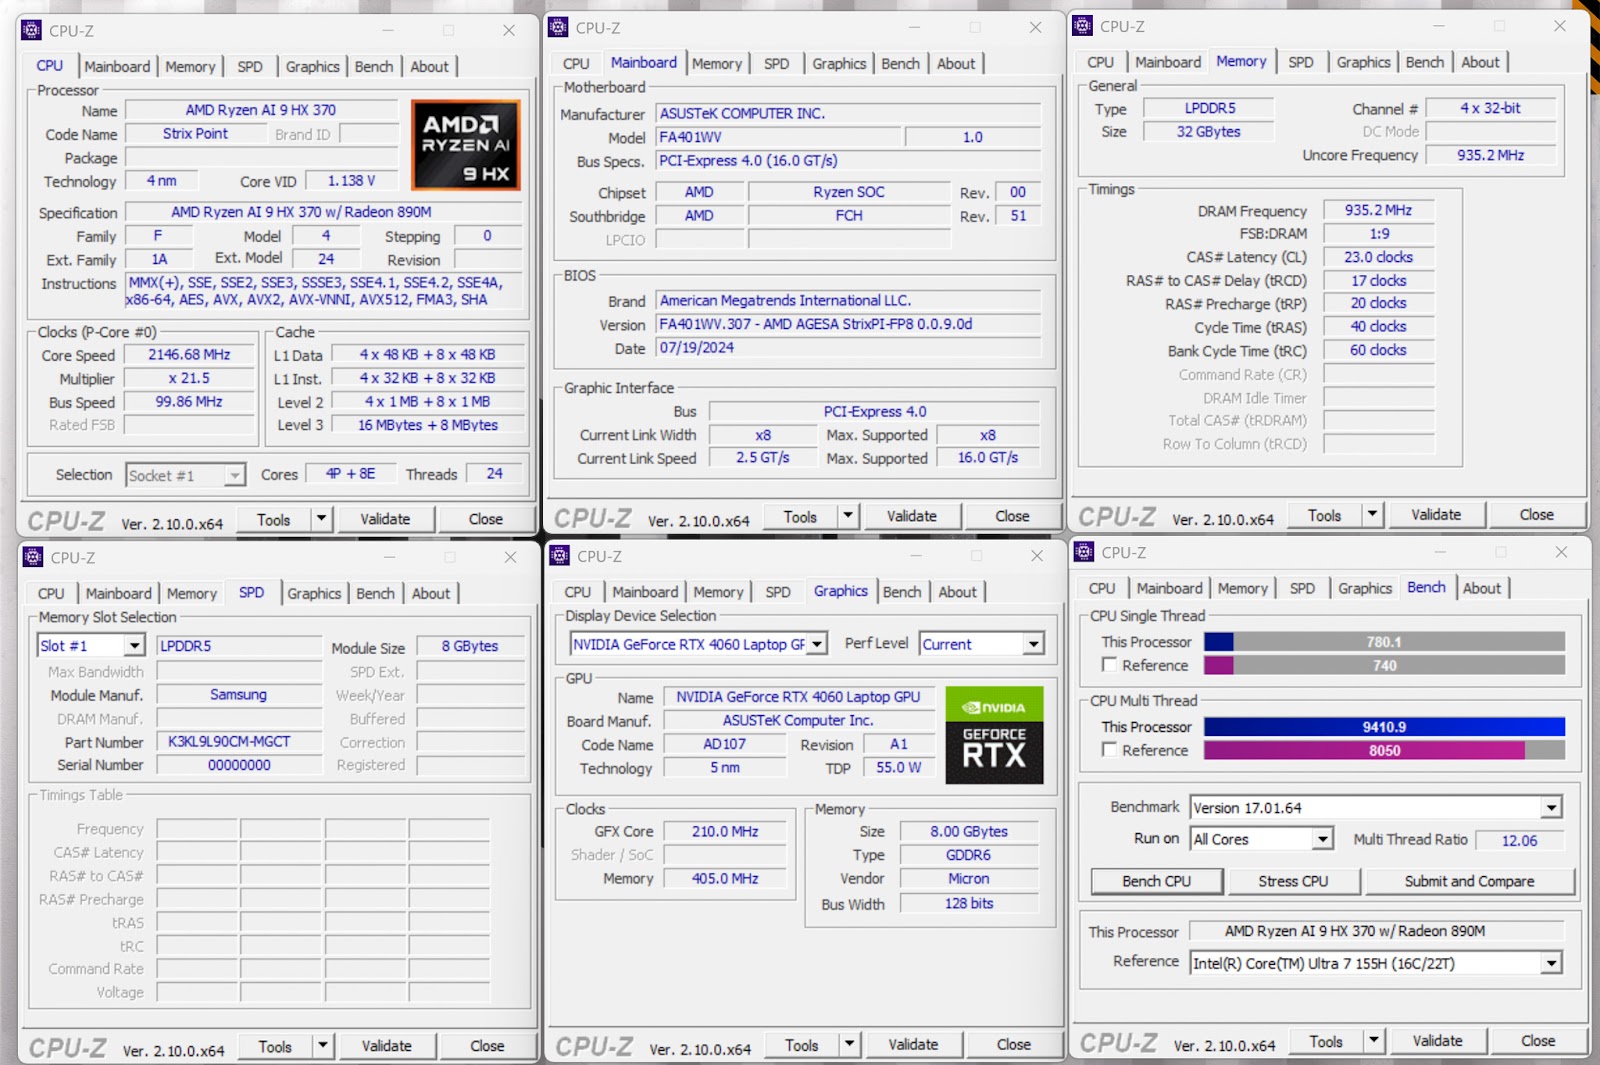This screenshot has height=1065, width=1600.
Task: Click the CPU-Z app icon in Bench window titlebar
Action: coord(1083,552)
